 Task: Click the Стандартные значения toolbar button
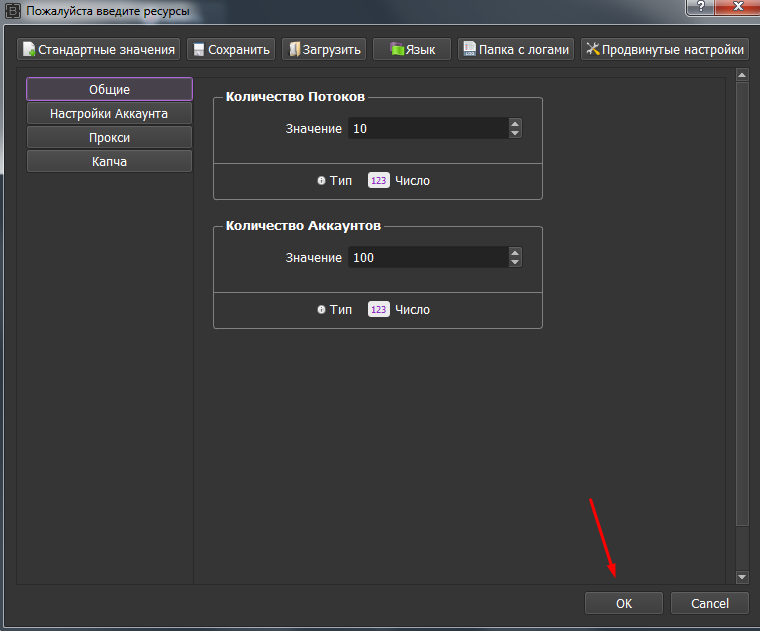(98, 49)
